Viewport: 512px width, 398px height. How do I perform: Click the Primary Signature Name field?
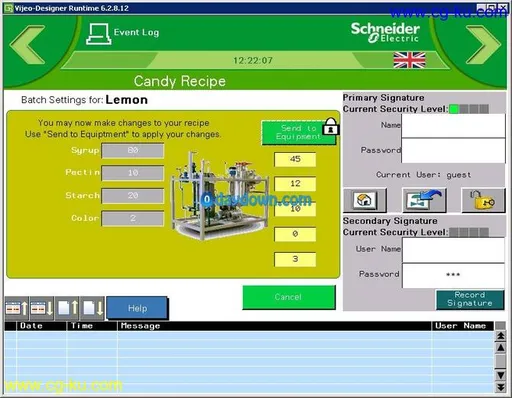click(x=453, y=126)
